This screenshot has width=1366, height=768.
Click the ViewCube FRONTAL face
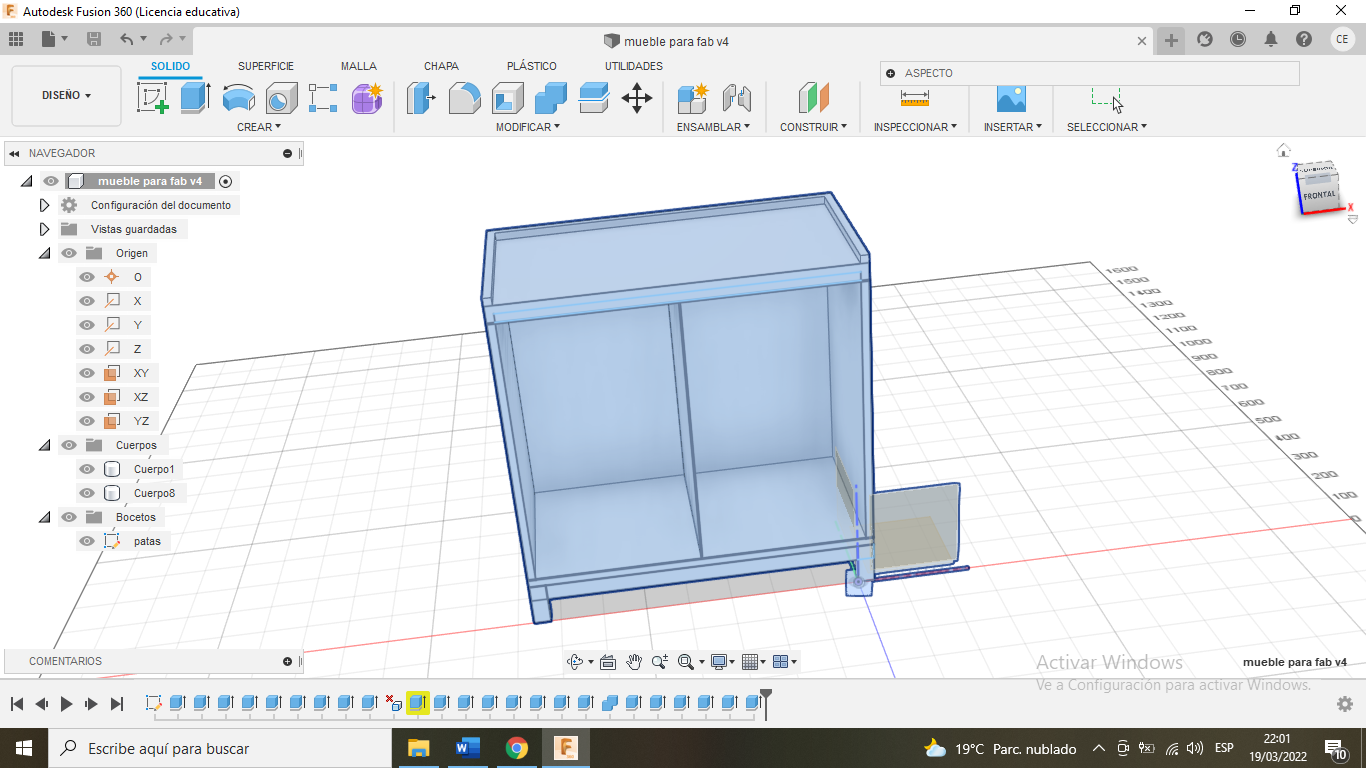[1319, 194]
